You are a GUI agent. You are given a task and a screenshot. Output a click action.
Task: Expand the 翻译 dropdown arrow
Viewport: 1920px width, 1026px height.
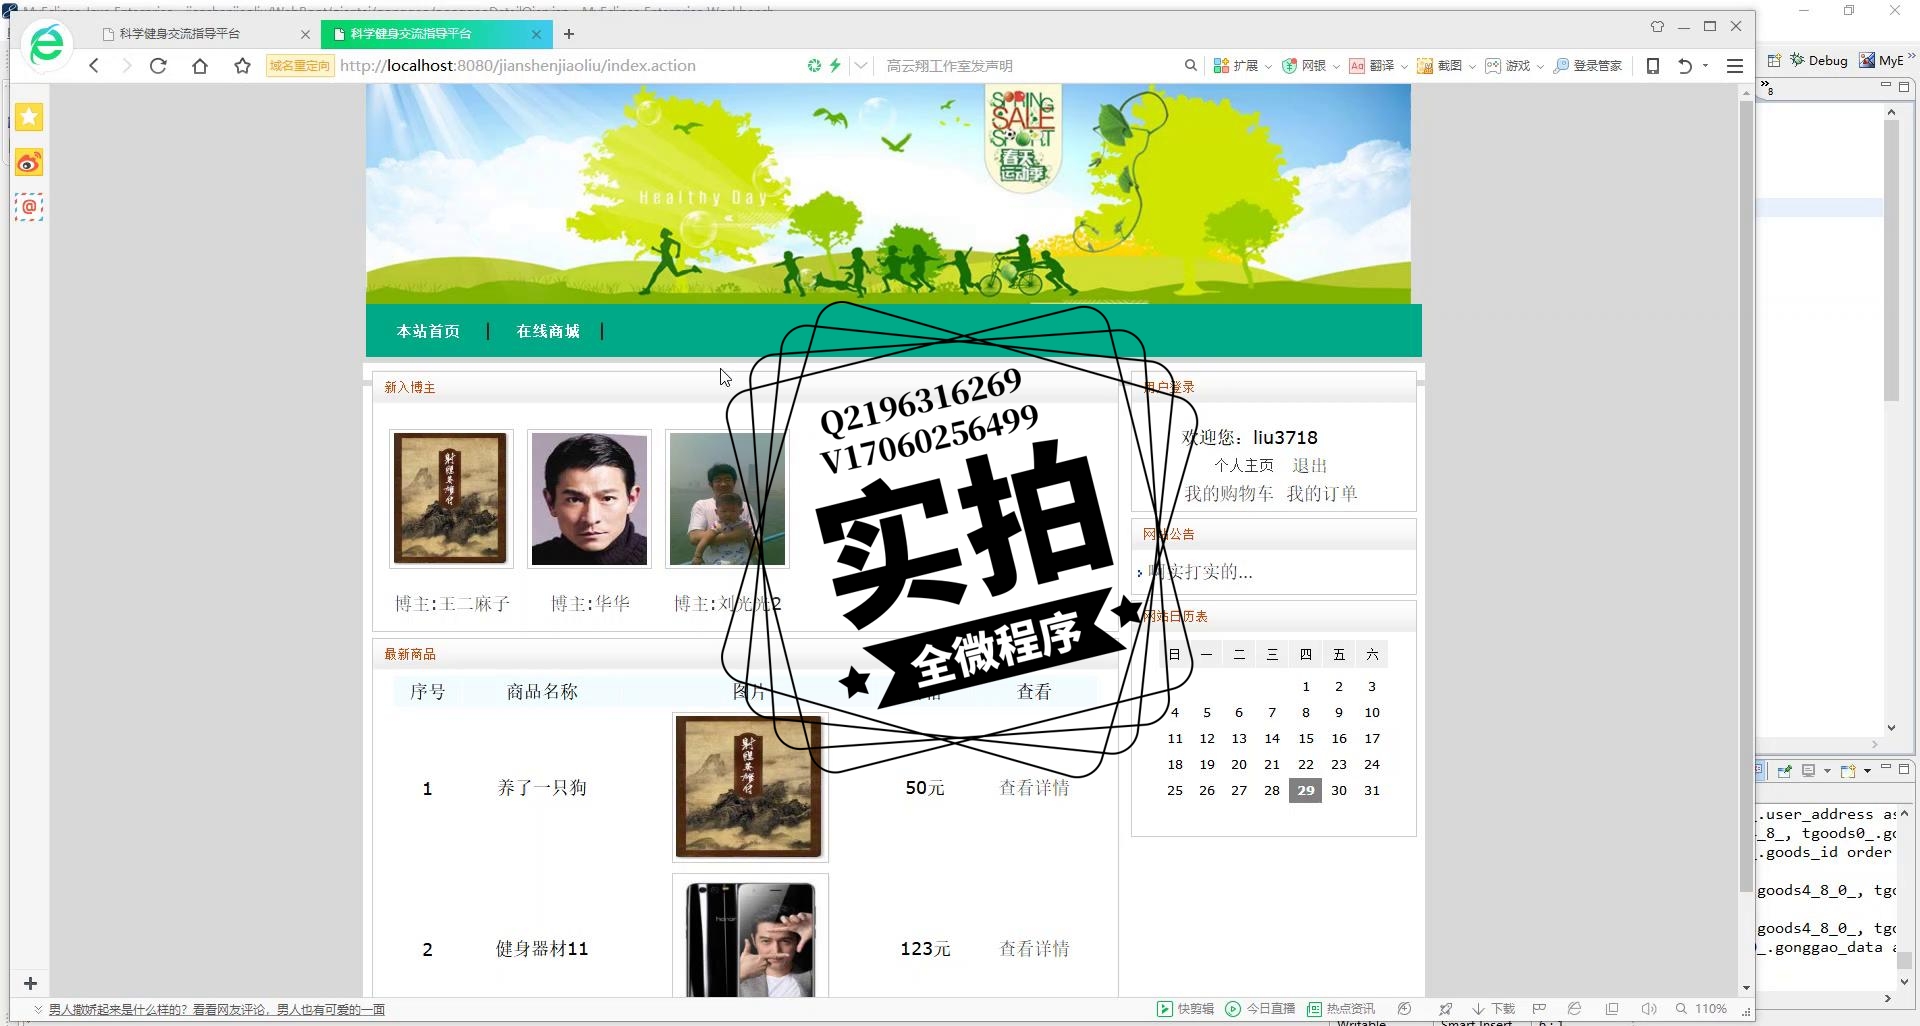click(x=1404, y=67)
